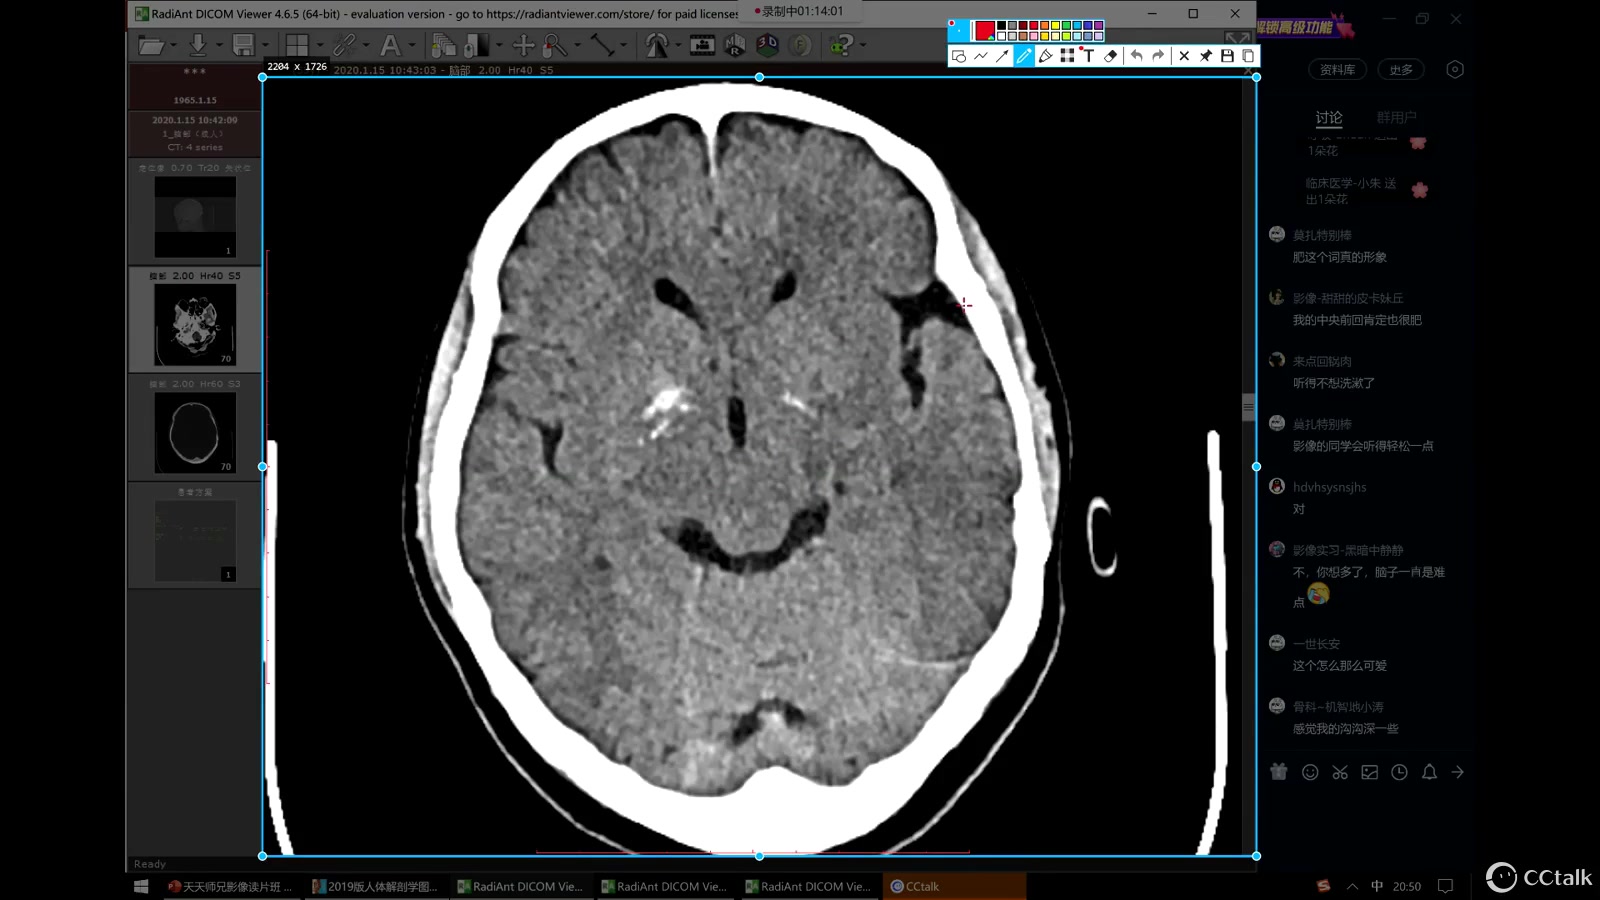The height and width of the screenshot is (900, 1600).
Task: Expand the layout grid dropdown arrow
Action: [x=320, y=45]
